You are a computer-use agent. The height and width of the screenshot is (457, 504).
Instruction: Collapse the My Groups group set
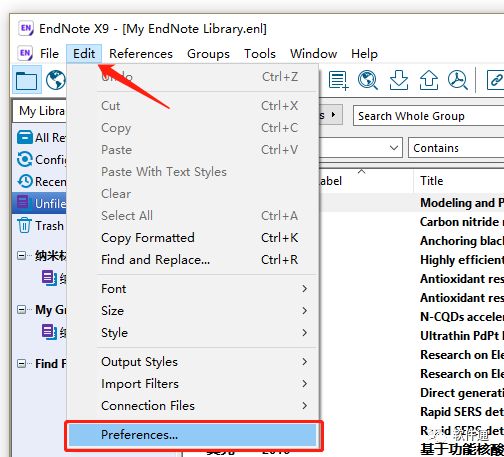click(21, 310)
